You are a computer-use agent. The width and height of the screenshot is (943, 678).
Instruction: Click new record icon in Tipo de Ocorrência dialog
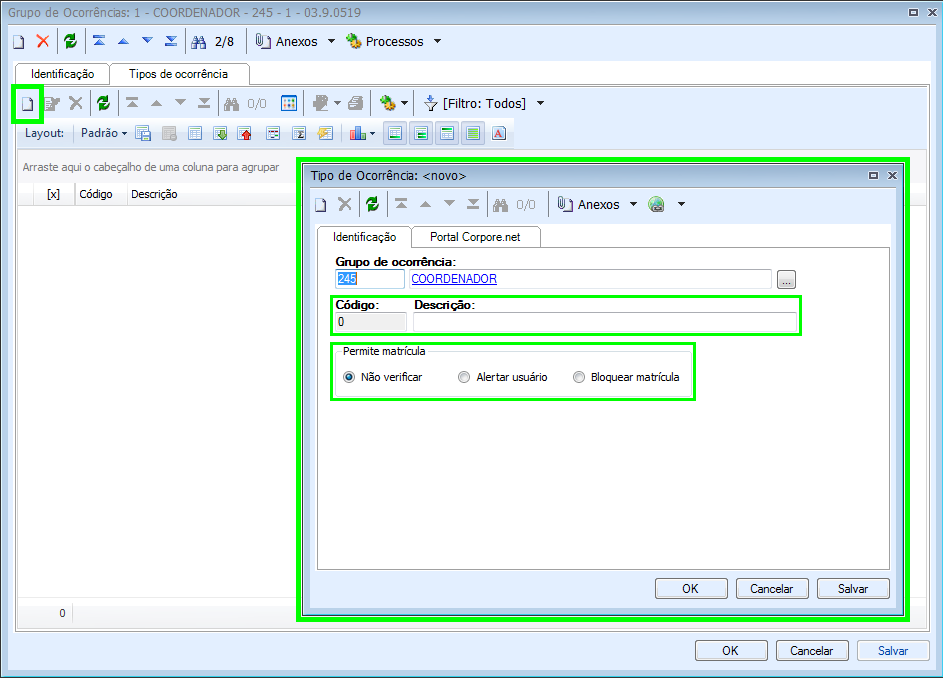click(321, 205)
